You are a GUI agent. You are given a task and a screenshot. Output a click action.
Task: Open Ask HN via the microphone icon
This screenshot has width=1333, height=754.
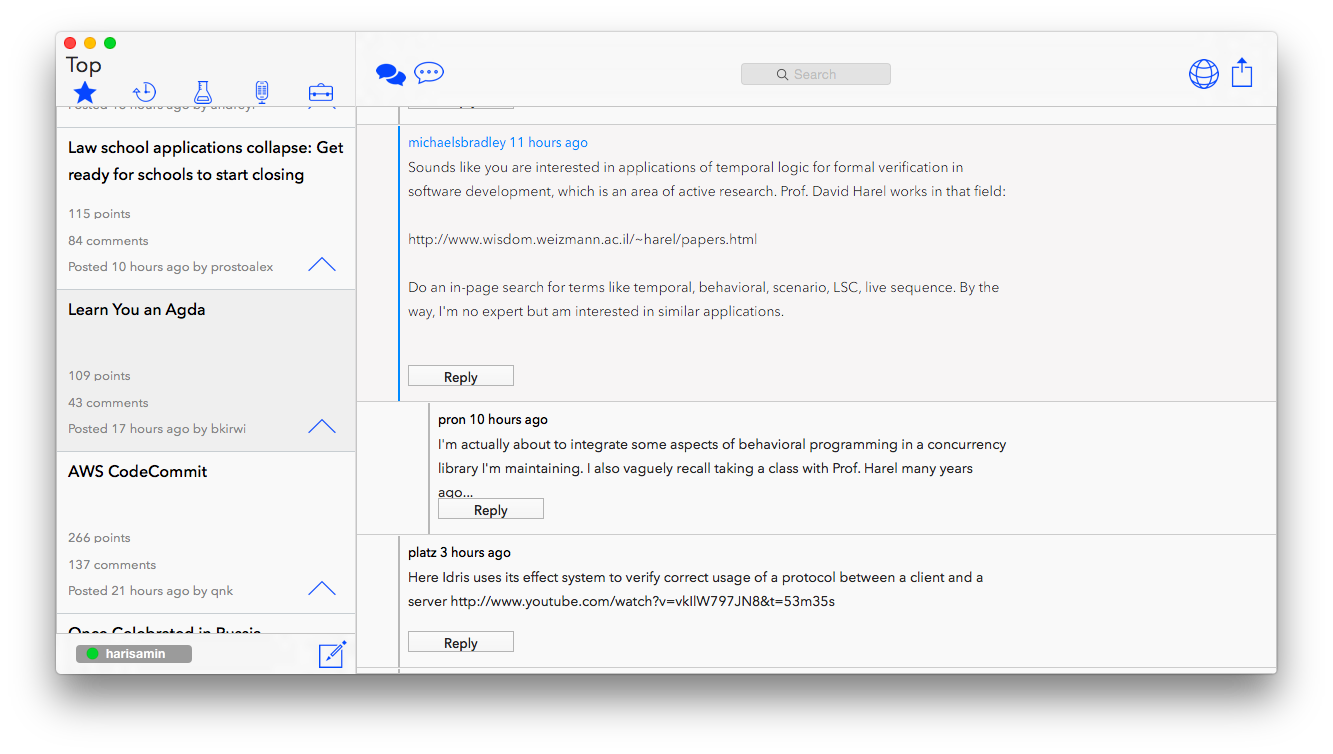(x=261, y=91)
